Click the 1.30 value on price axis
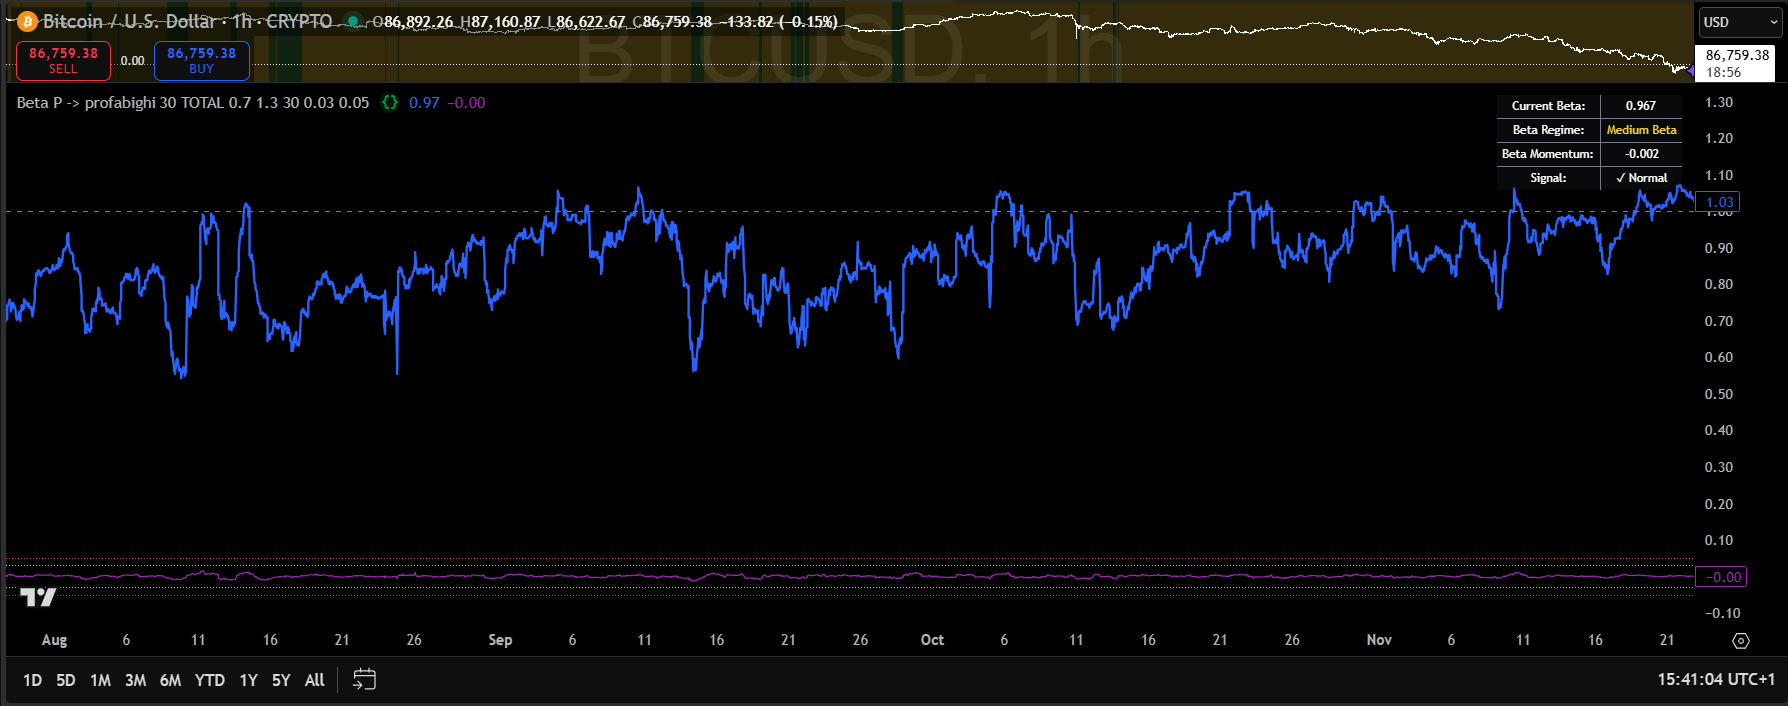Viewport: 1788px width, 706px height. point(1719,102)
